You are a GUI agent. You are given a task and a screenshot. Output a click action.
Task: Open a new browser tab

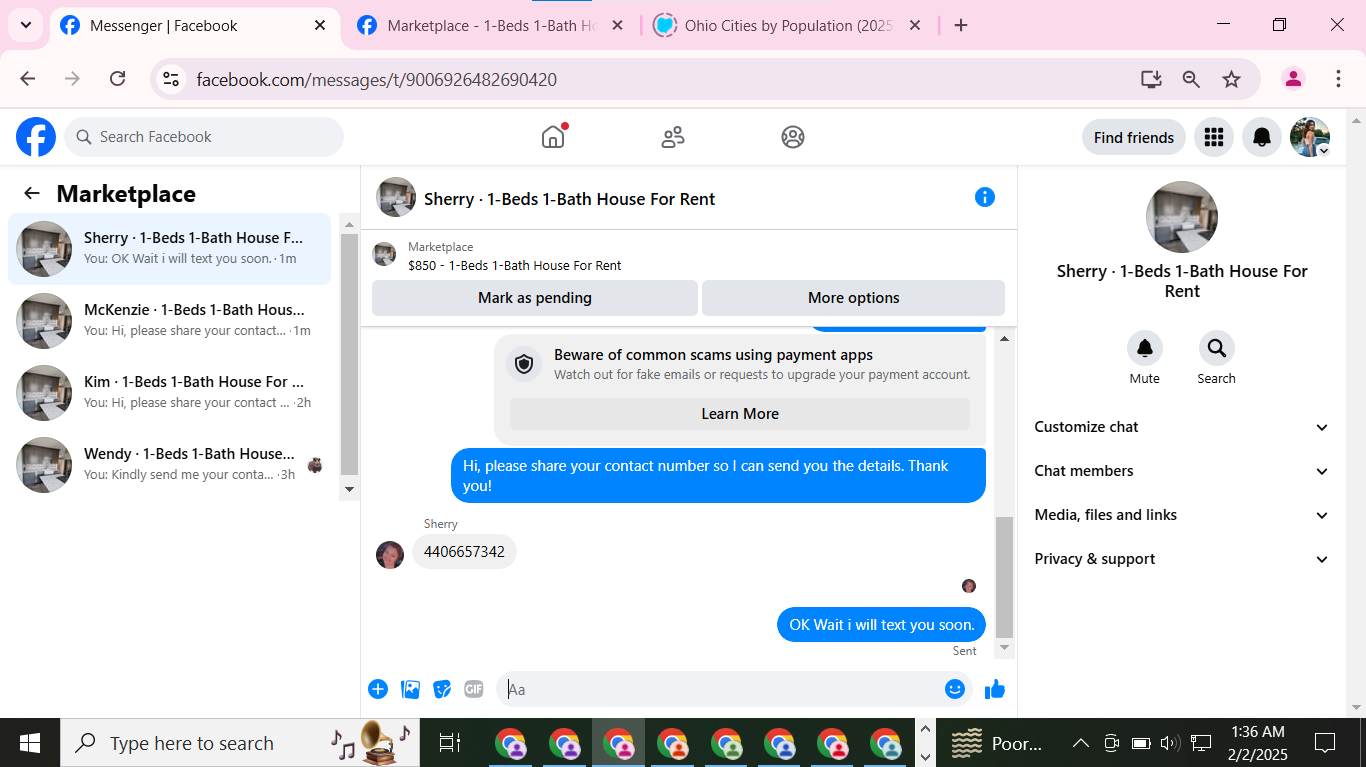[x=961, y=25]
